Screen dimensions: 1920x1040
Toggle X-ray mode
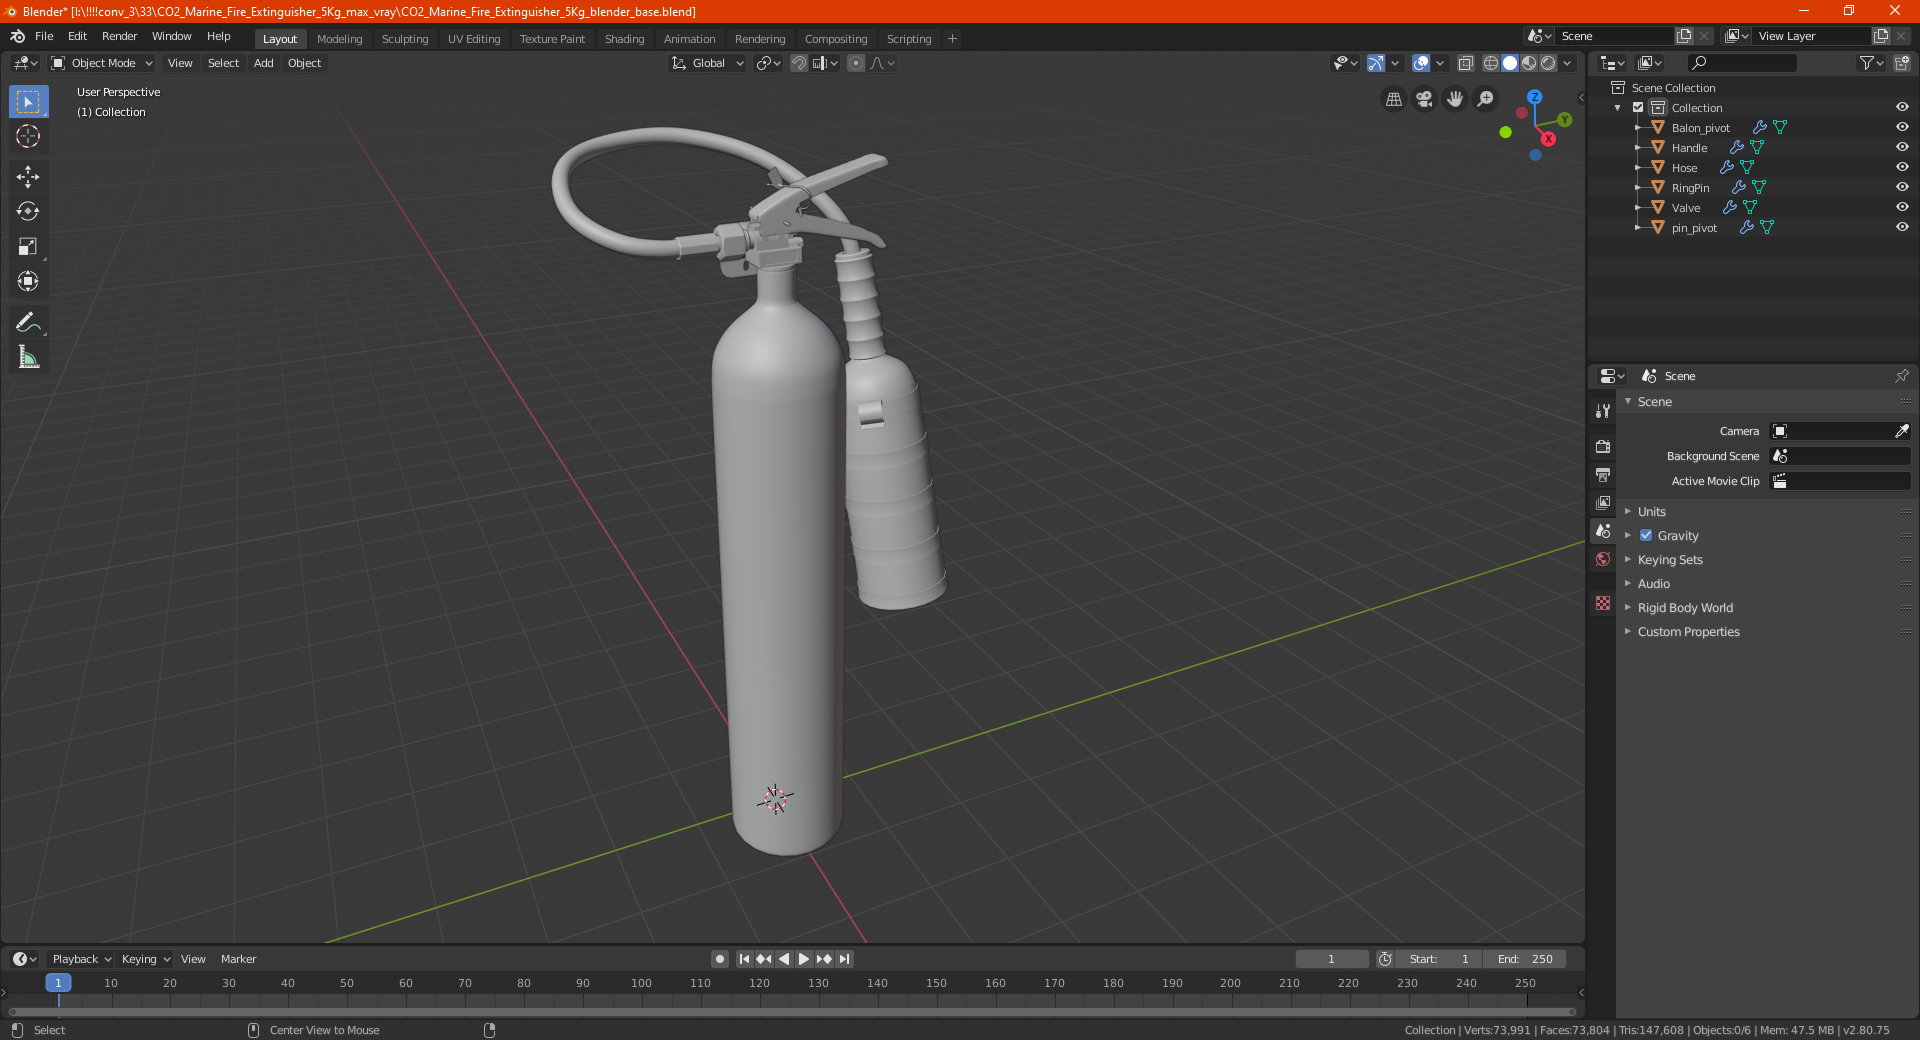tap(1465, 63)
